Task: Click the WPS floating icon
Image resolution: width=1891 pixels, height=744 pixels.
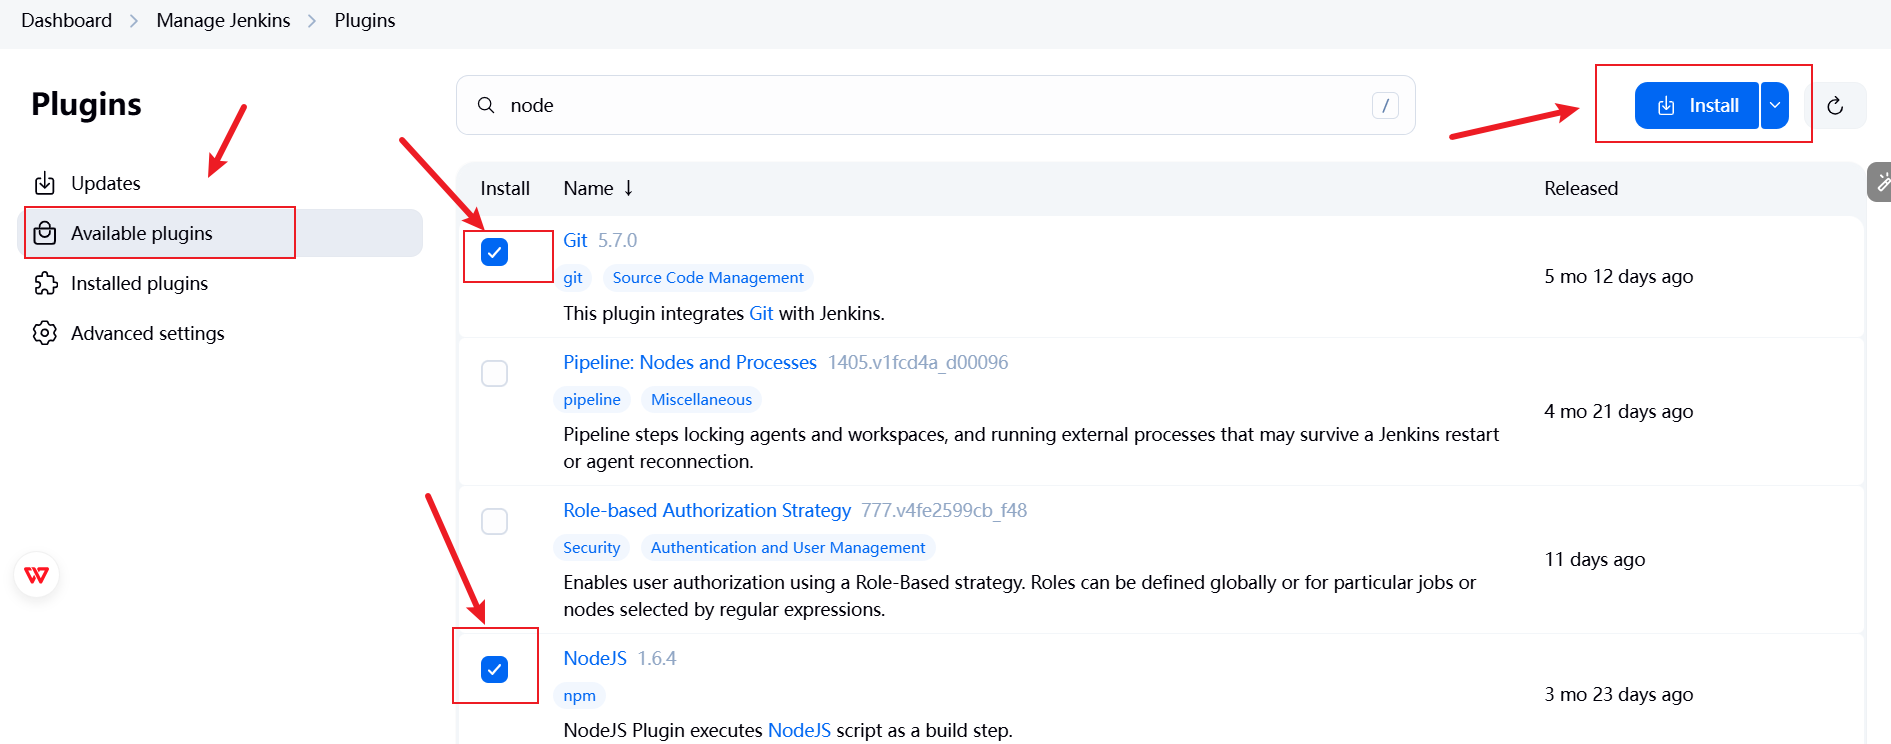Action: pyautogui.click(x=37, y=575)
